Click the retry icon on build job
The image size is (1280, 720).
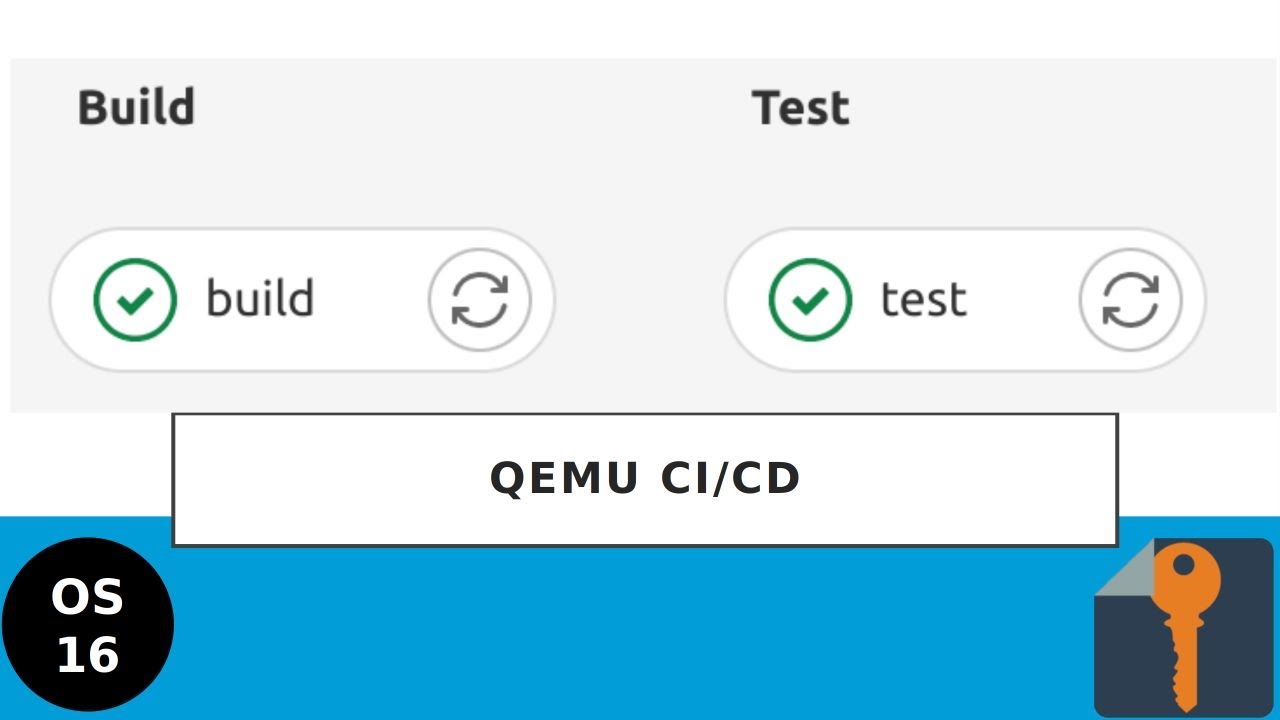pyautogui.click(x=480, y=300)
